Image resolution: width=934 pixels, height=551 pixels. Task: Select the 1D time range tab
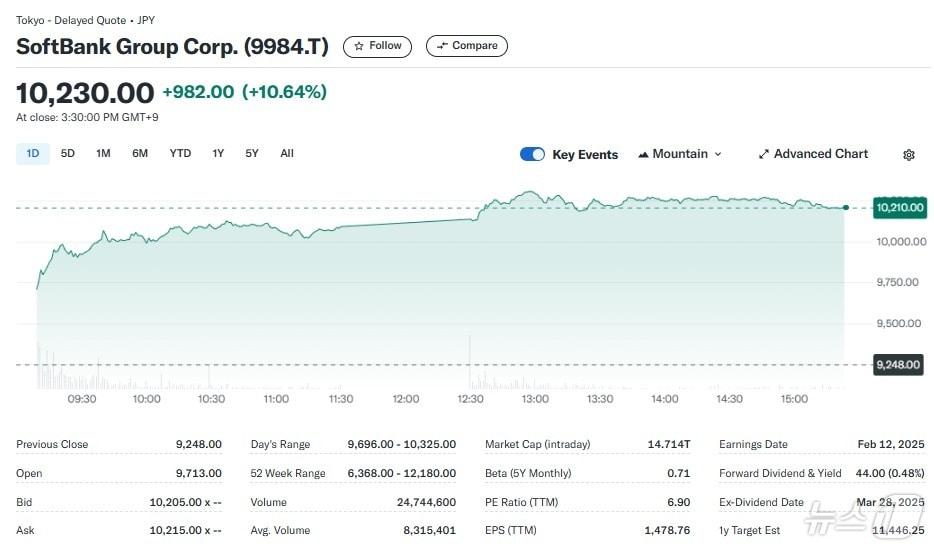(x=33, y=153)
